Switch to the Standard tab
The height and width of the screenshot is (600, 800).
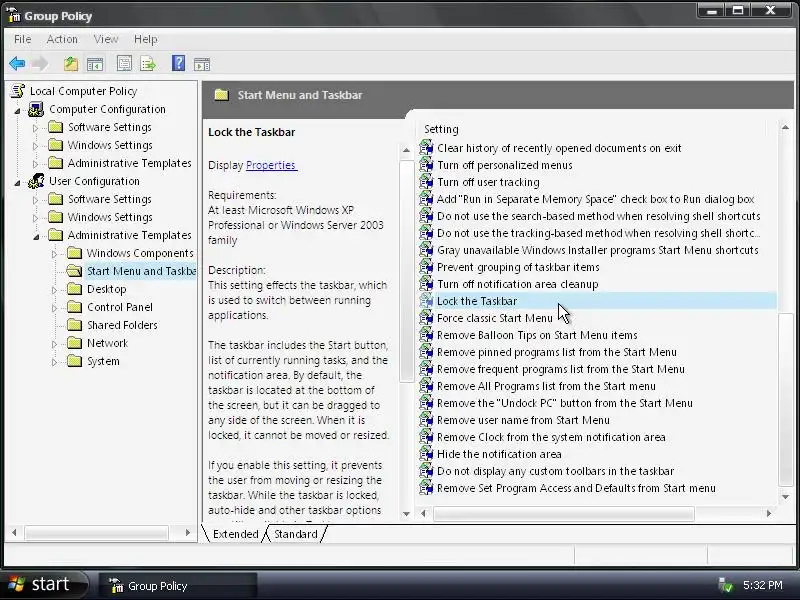pos(295,534)
